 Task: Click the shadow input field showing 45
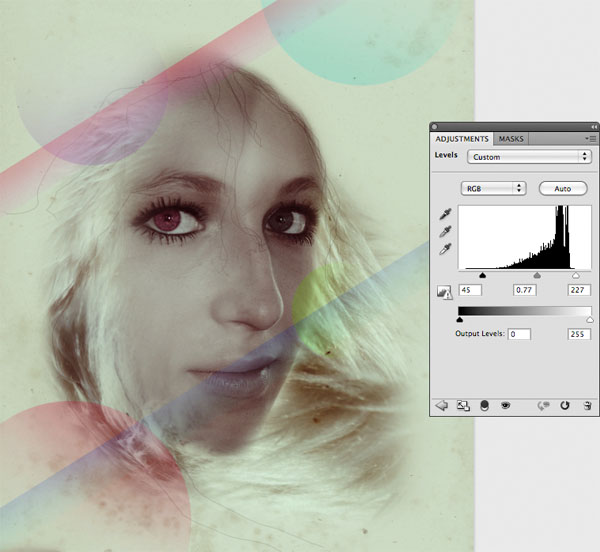(470, 290)
